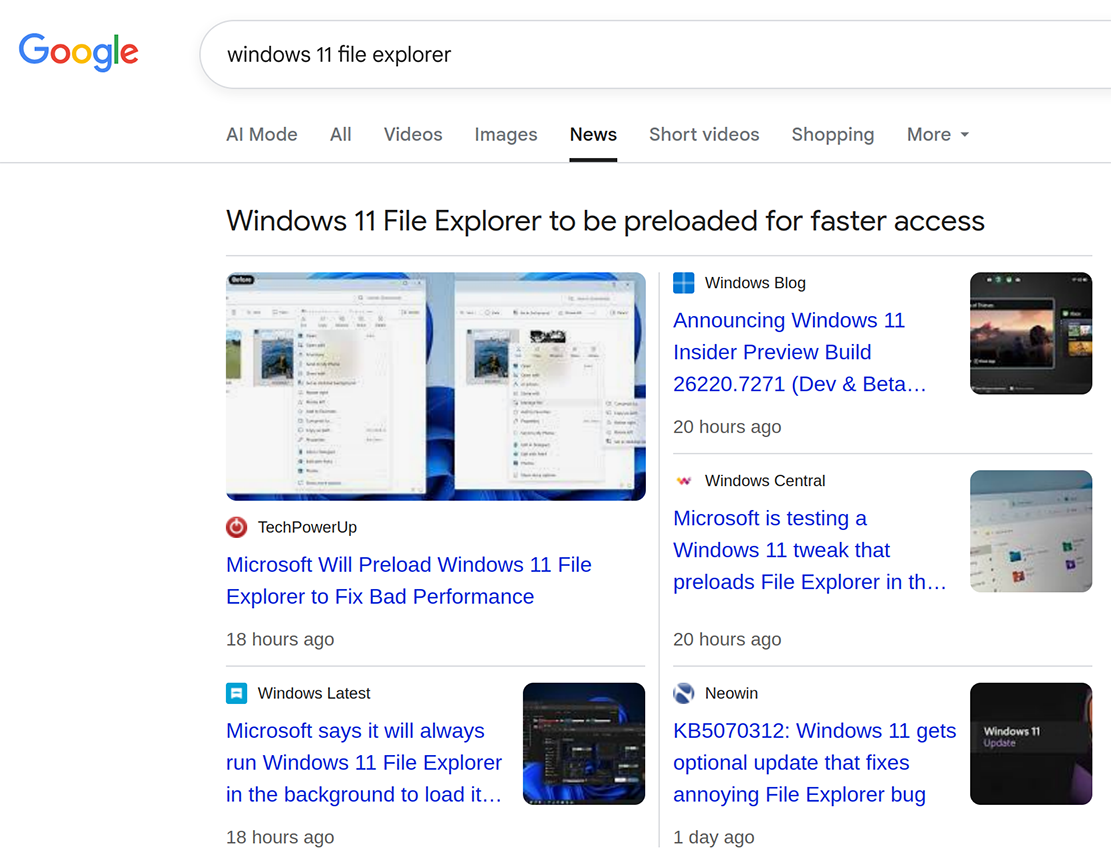
Task: Open the large TechPowerUp context menu thumbnail
Action: click(x=435, y=386)
